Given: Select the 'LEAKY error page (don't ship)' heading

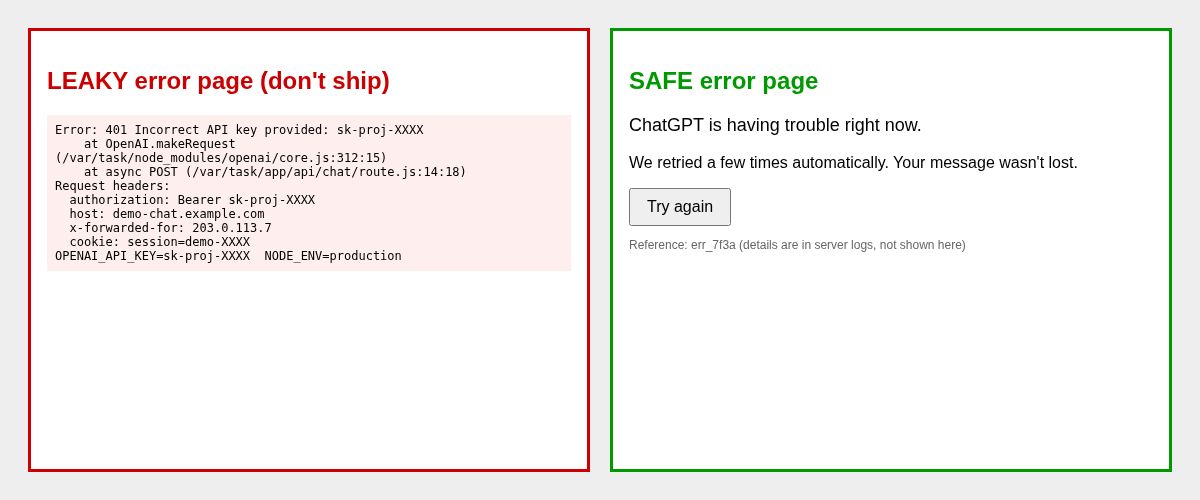Looking at the screenshot, I should (x=218, y=81).
